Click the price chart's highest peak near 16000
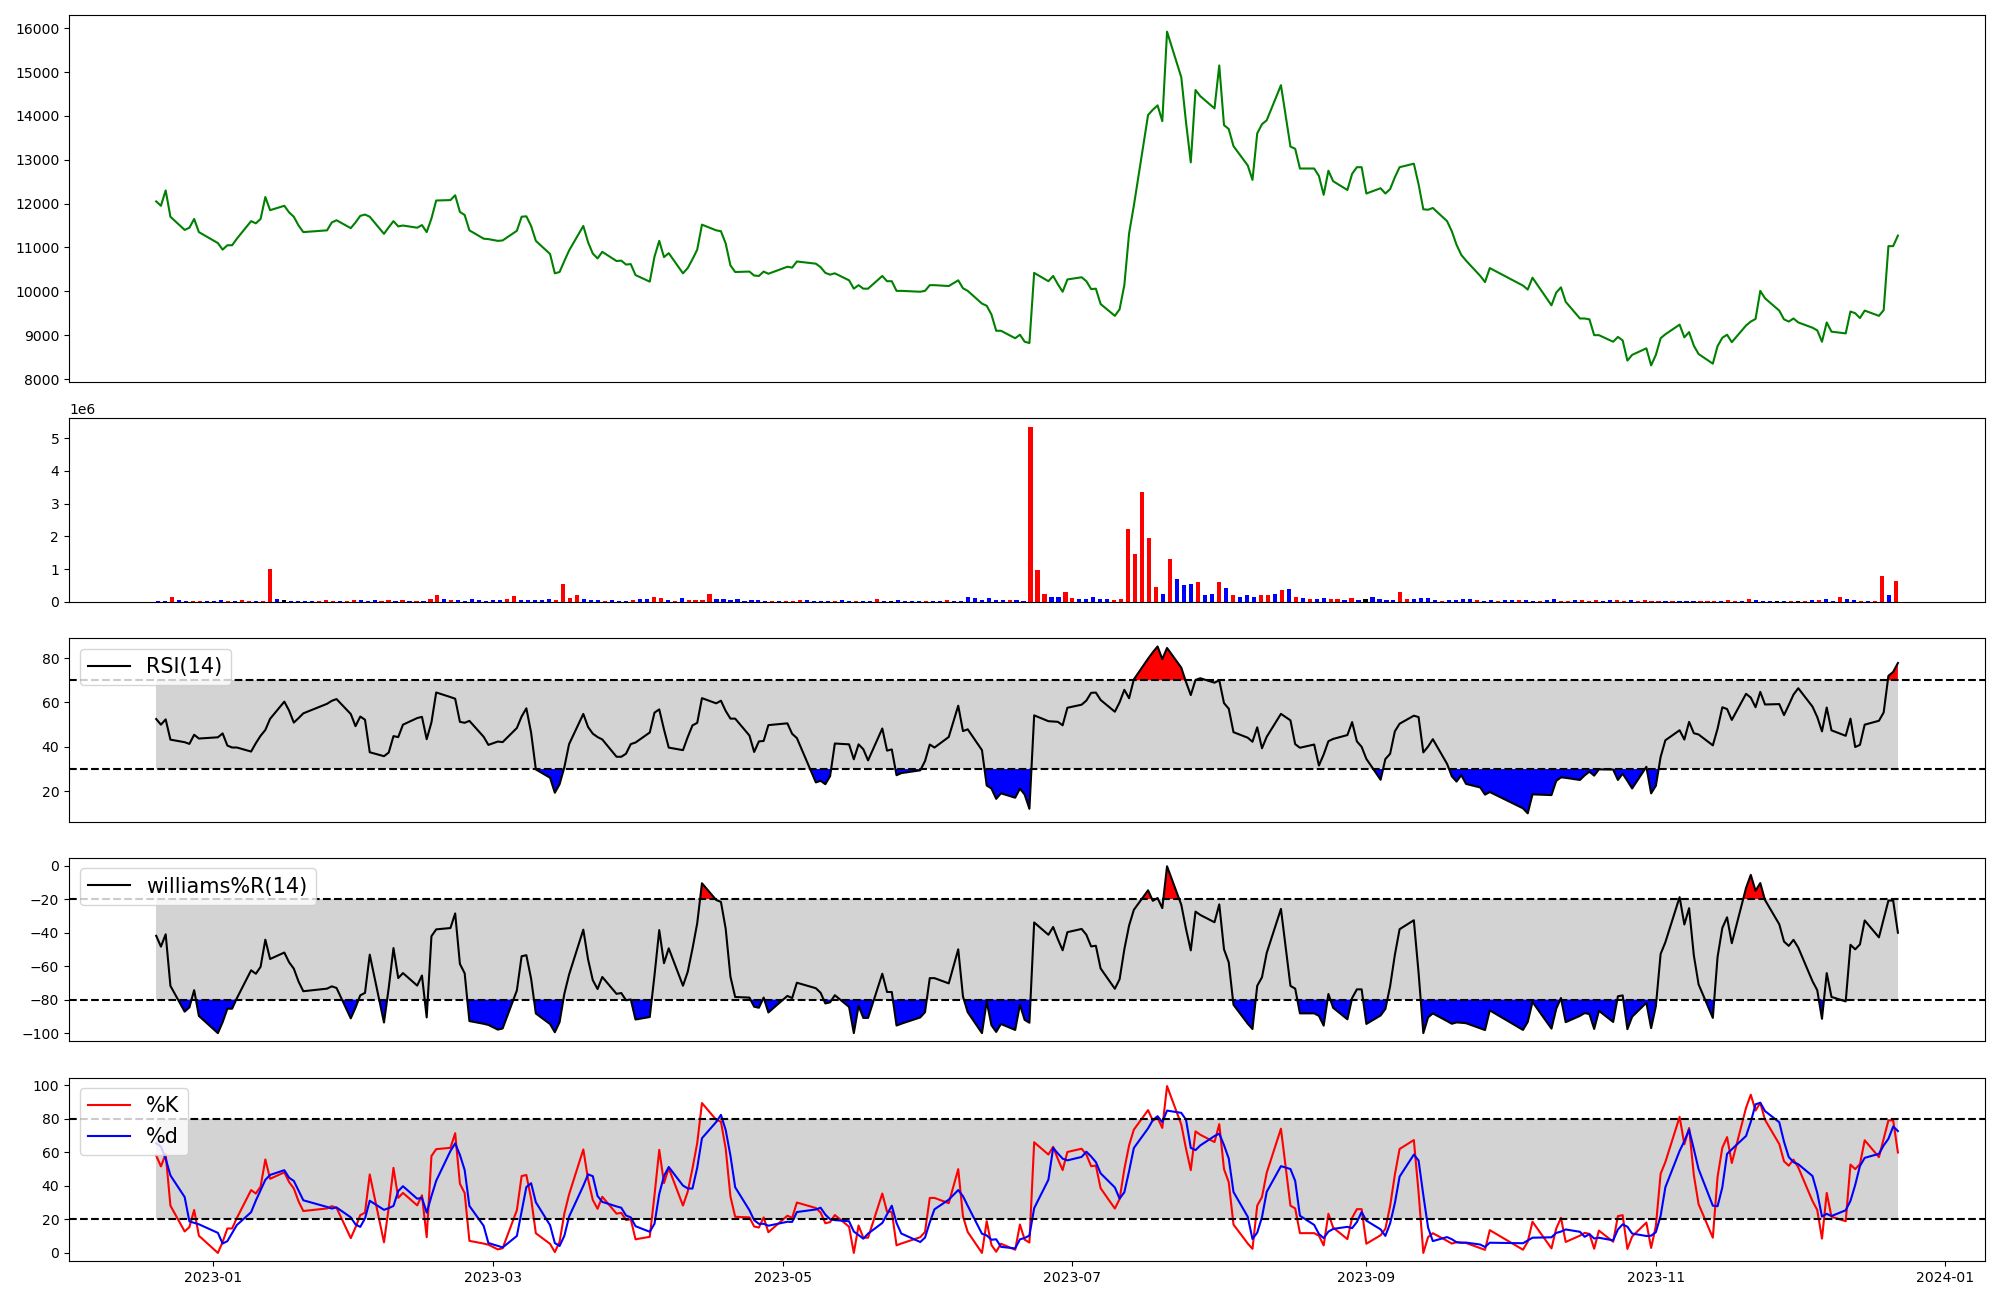This screenshot has width=2000, height=1300. pos(1167,34)
